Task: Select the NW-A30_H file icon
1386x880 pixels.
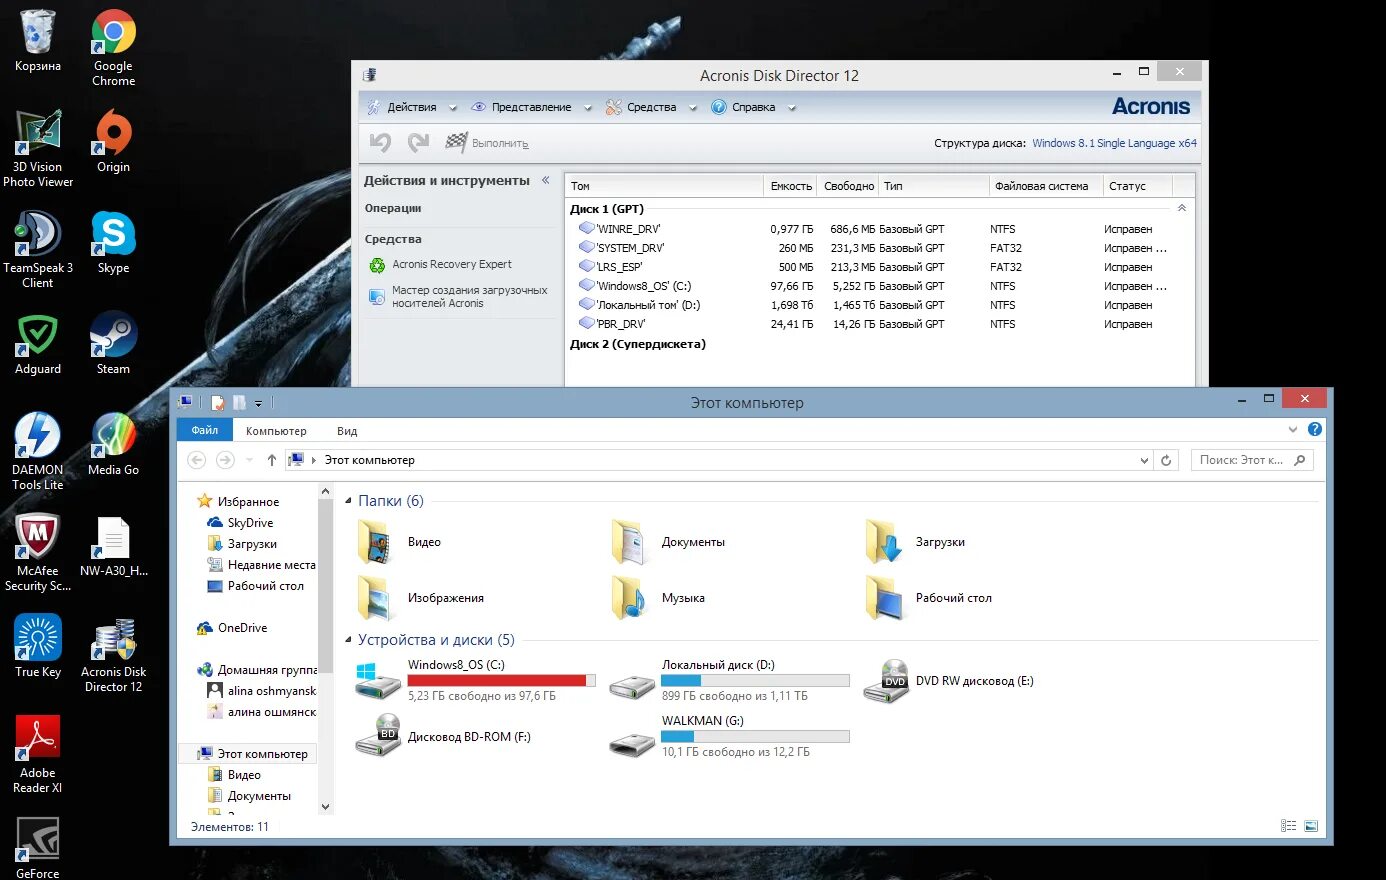Action: (x=113, y=546)
